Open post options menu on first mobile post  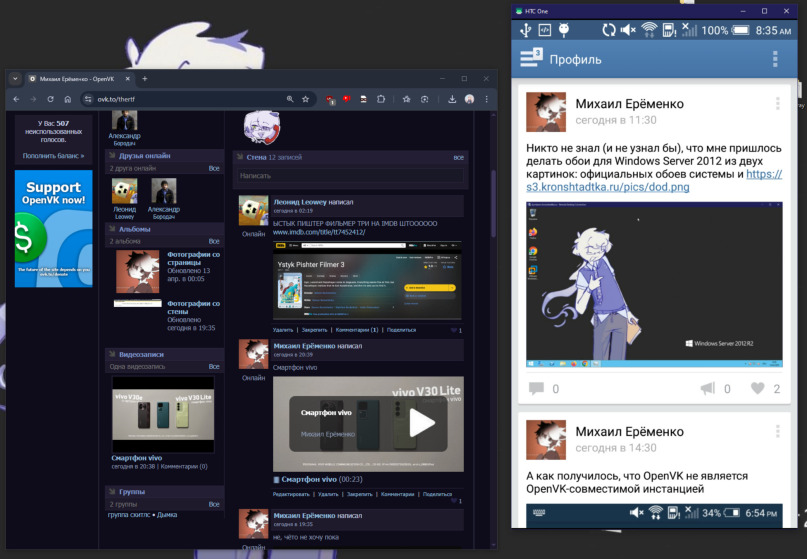pos(777,104)
